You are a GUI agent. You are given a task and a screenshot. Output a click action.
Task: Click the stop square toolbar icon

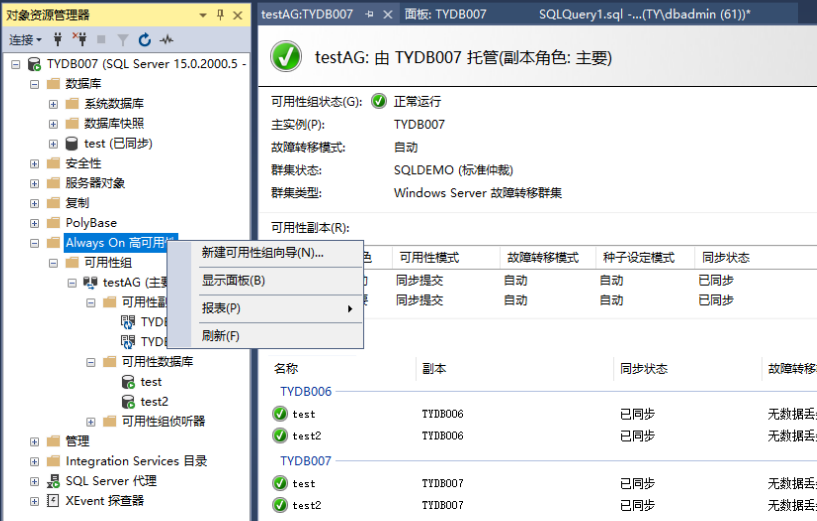tap(101, 39)
